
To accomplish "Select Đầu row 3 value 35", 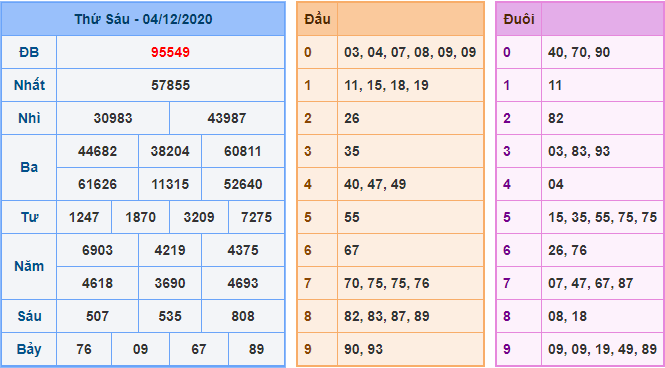I will pyautogui.click(x=352, y=151).
